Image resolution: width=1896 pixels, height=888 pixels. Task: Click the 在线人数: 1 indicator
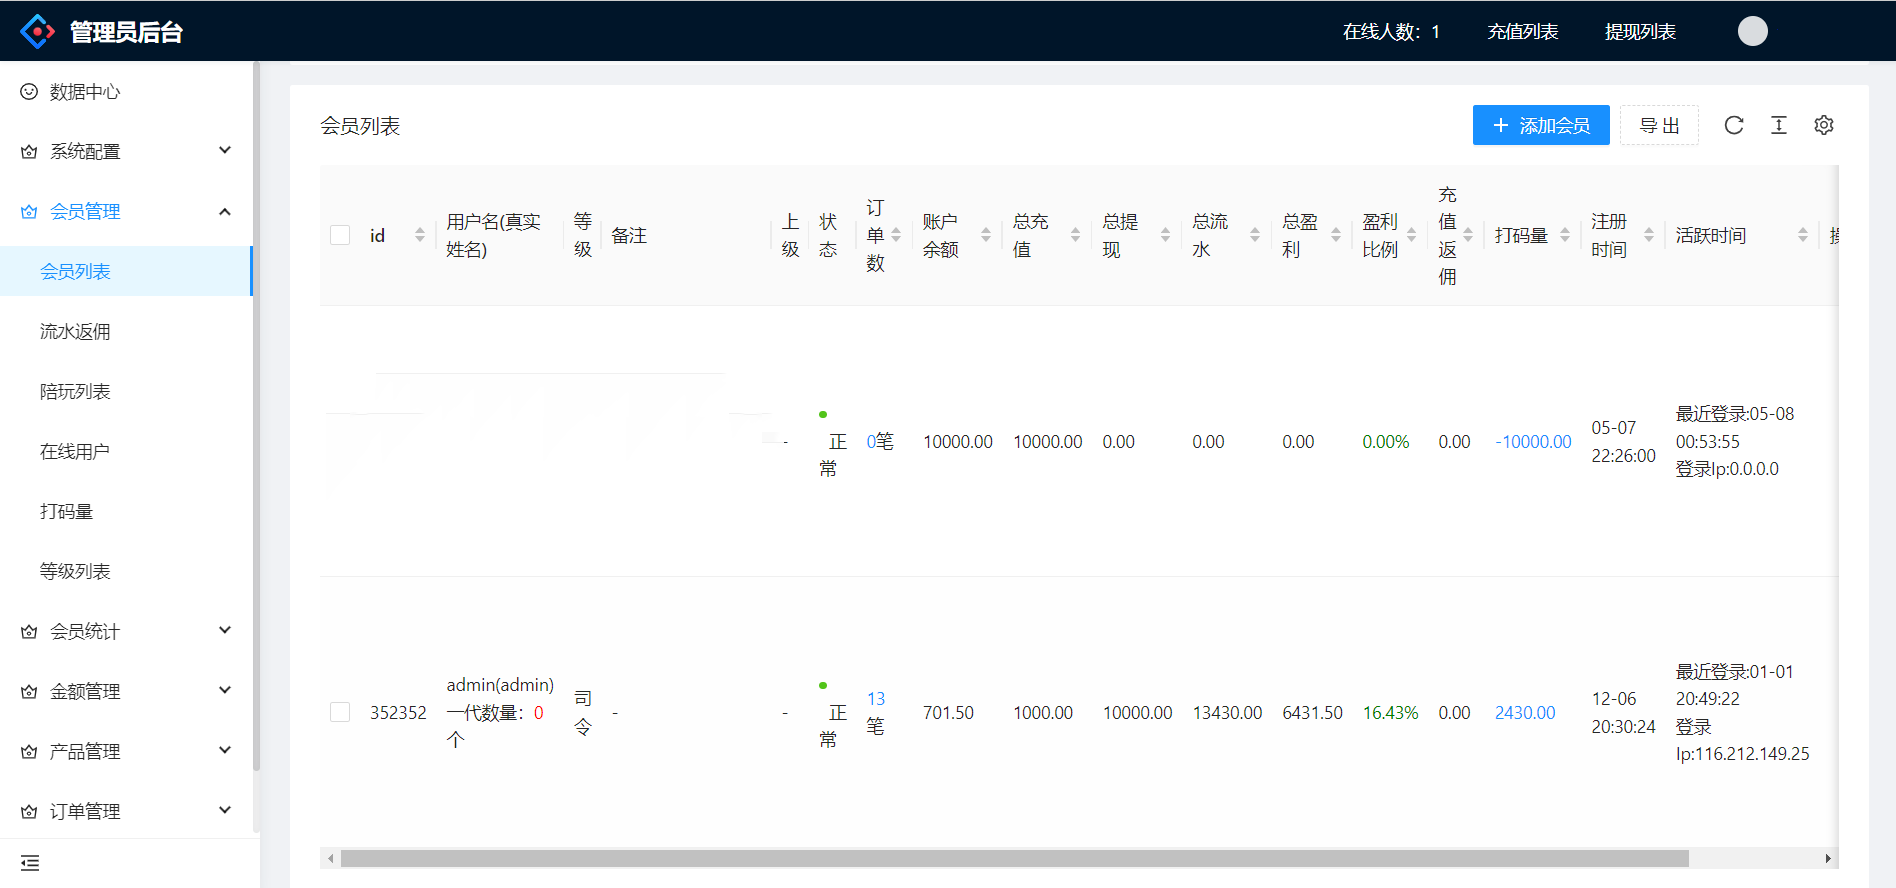[1391, 31]
